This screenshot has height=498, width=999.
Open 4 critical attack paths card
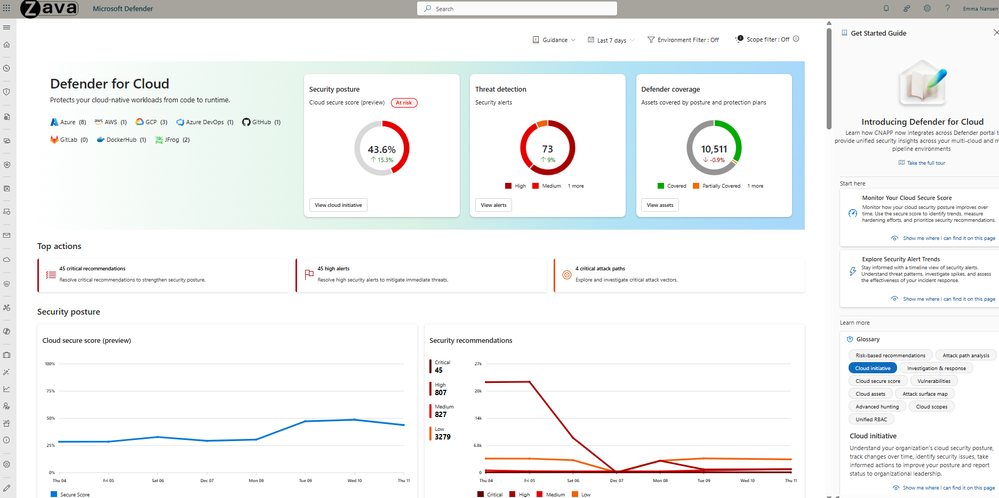[x=679, y=275]
